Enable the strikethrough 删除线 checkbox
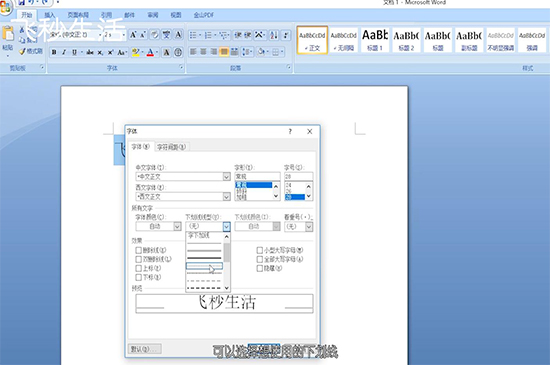Viewport: 550px width, 365px height. (139, 250)
